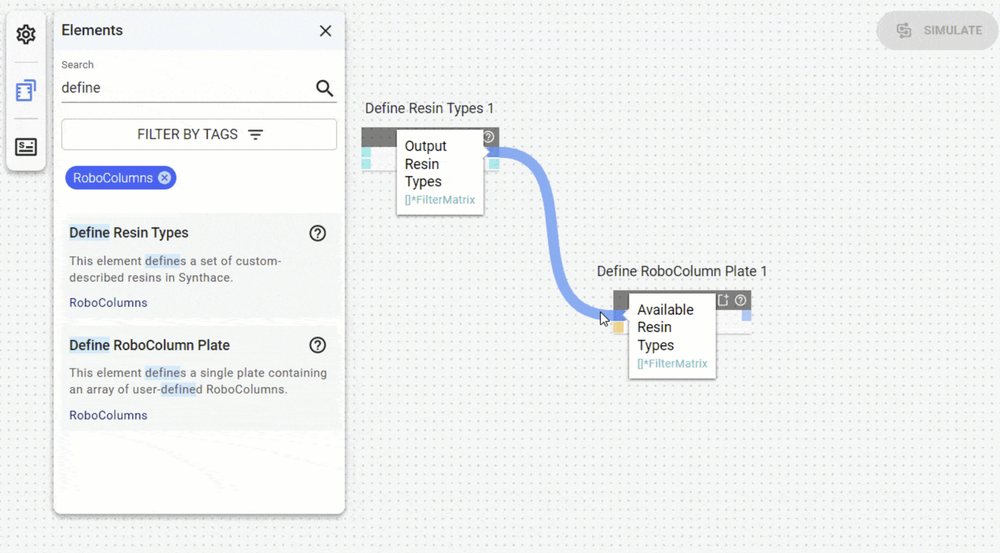Screen dimensions: 1000x553
Task: Show help for Define Resin Types element
Action: [318, 233]
